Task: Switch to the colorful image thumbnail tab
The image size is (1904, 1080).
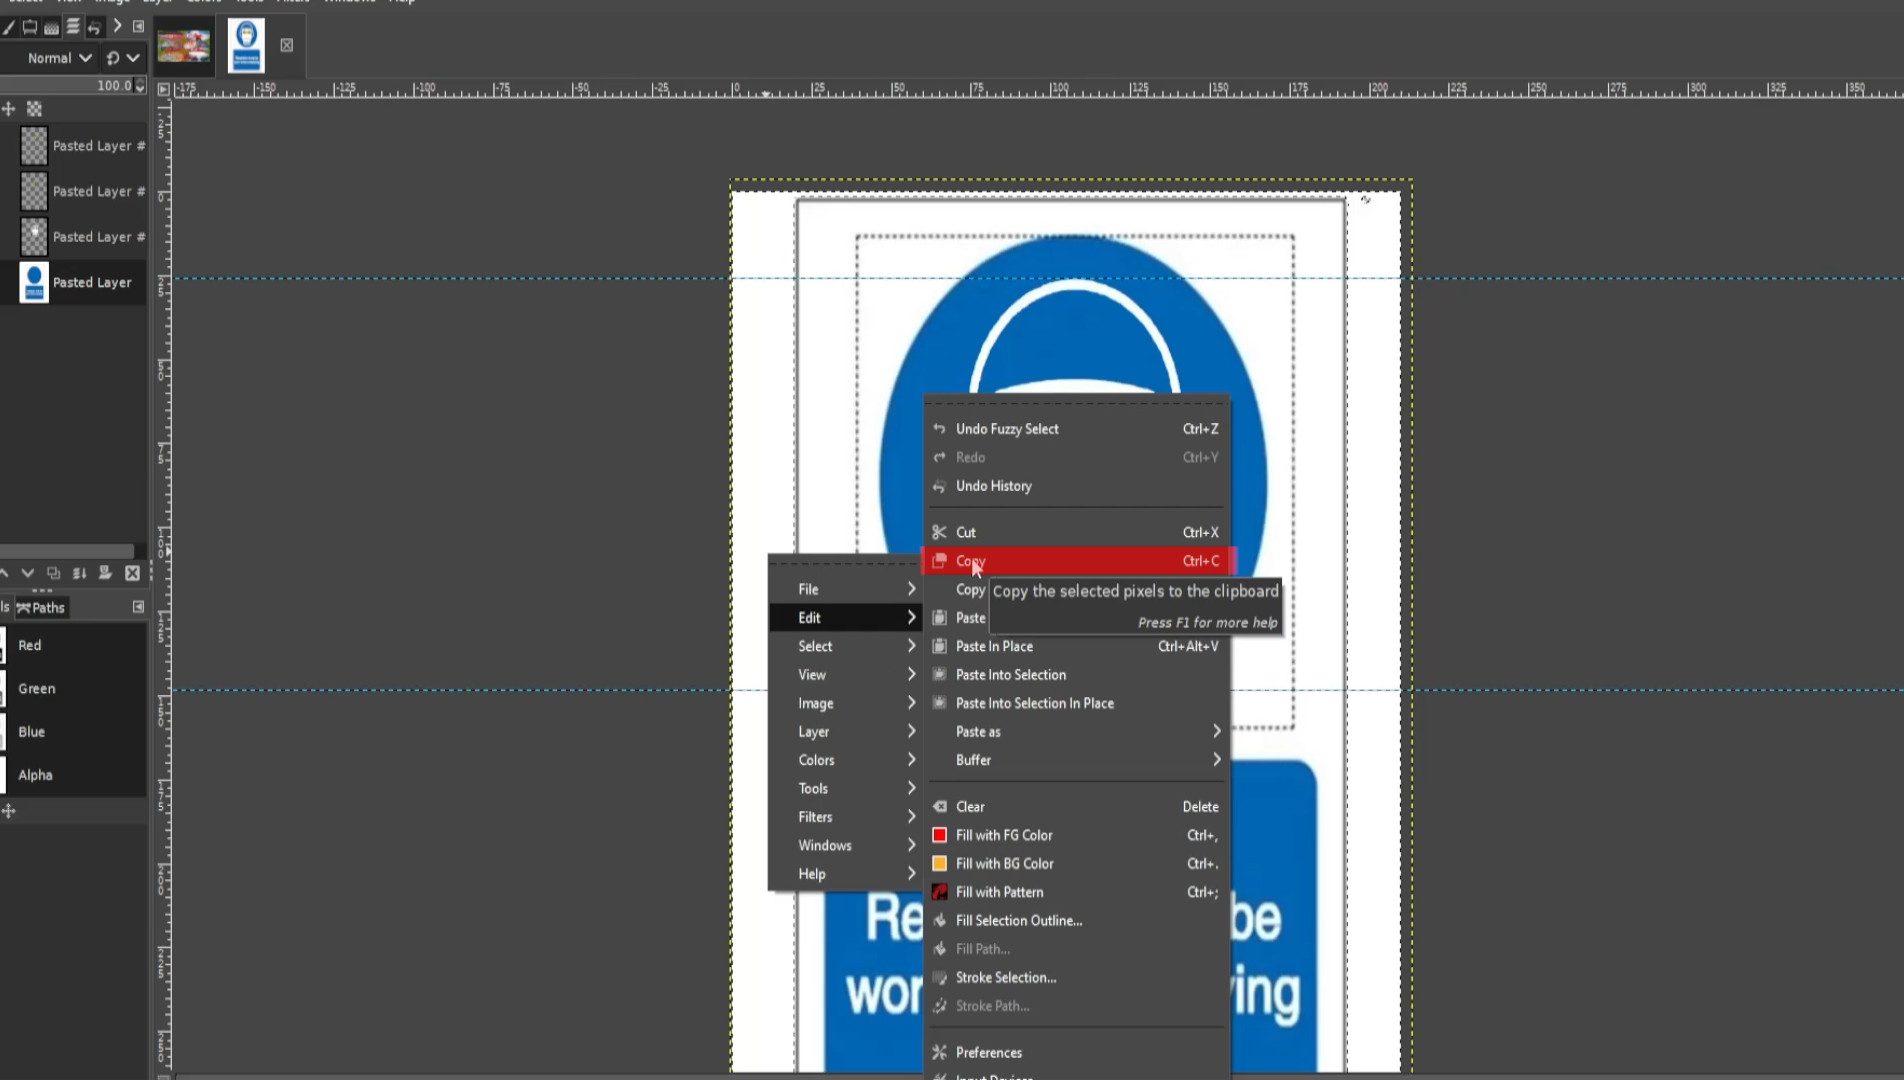Action: (x=184, y=46)
